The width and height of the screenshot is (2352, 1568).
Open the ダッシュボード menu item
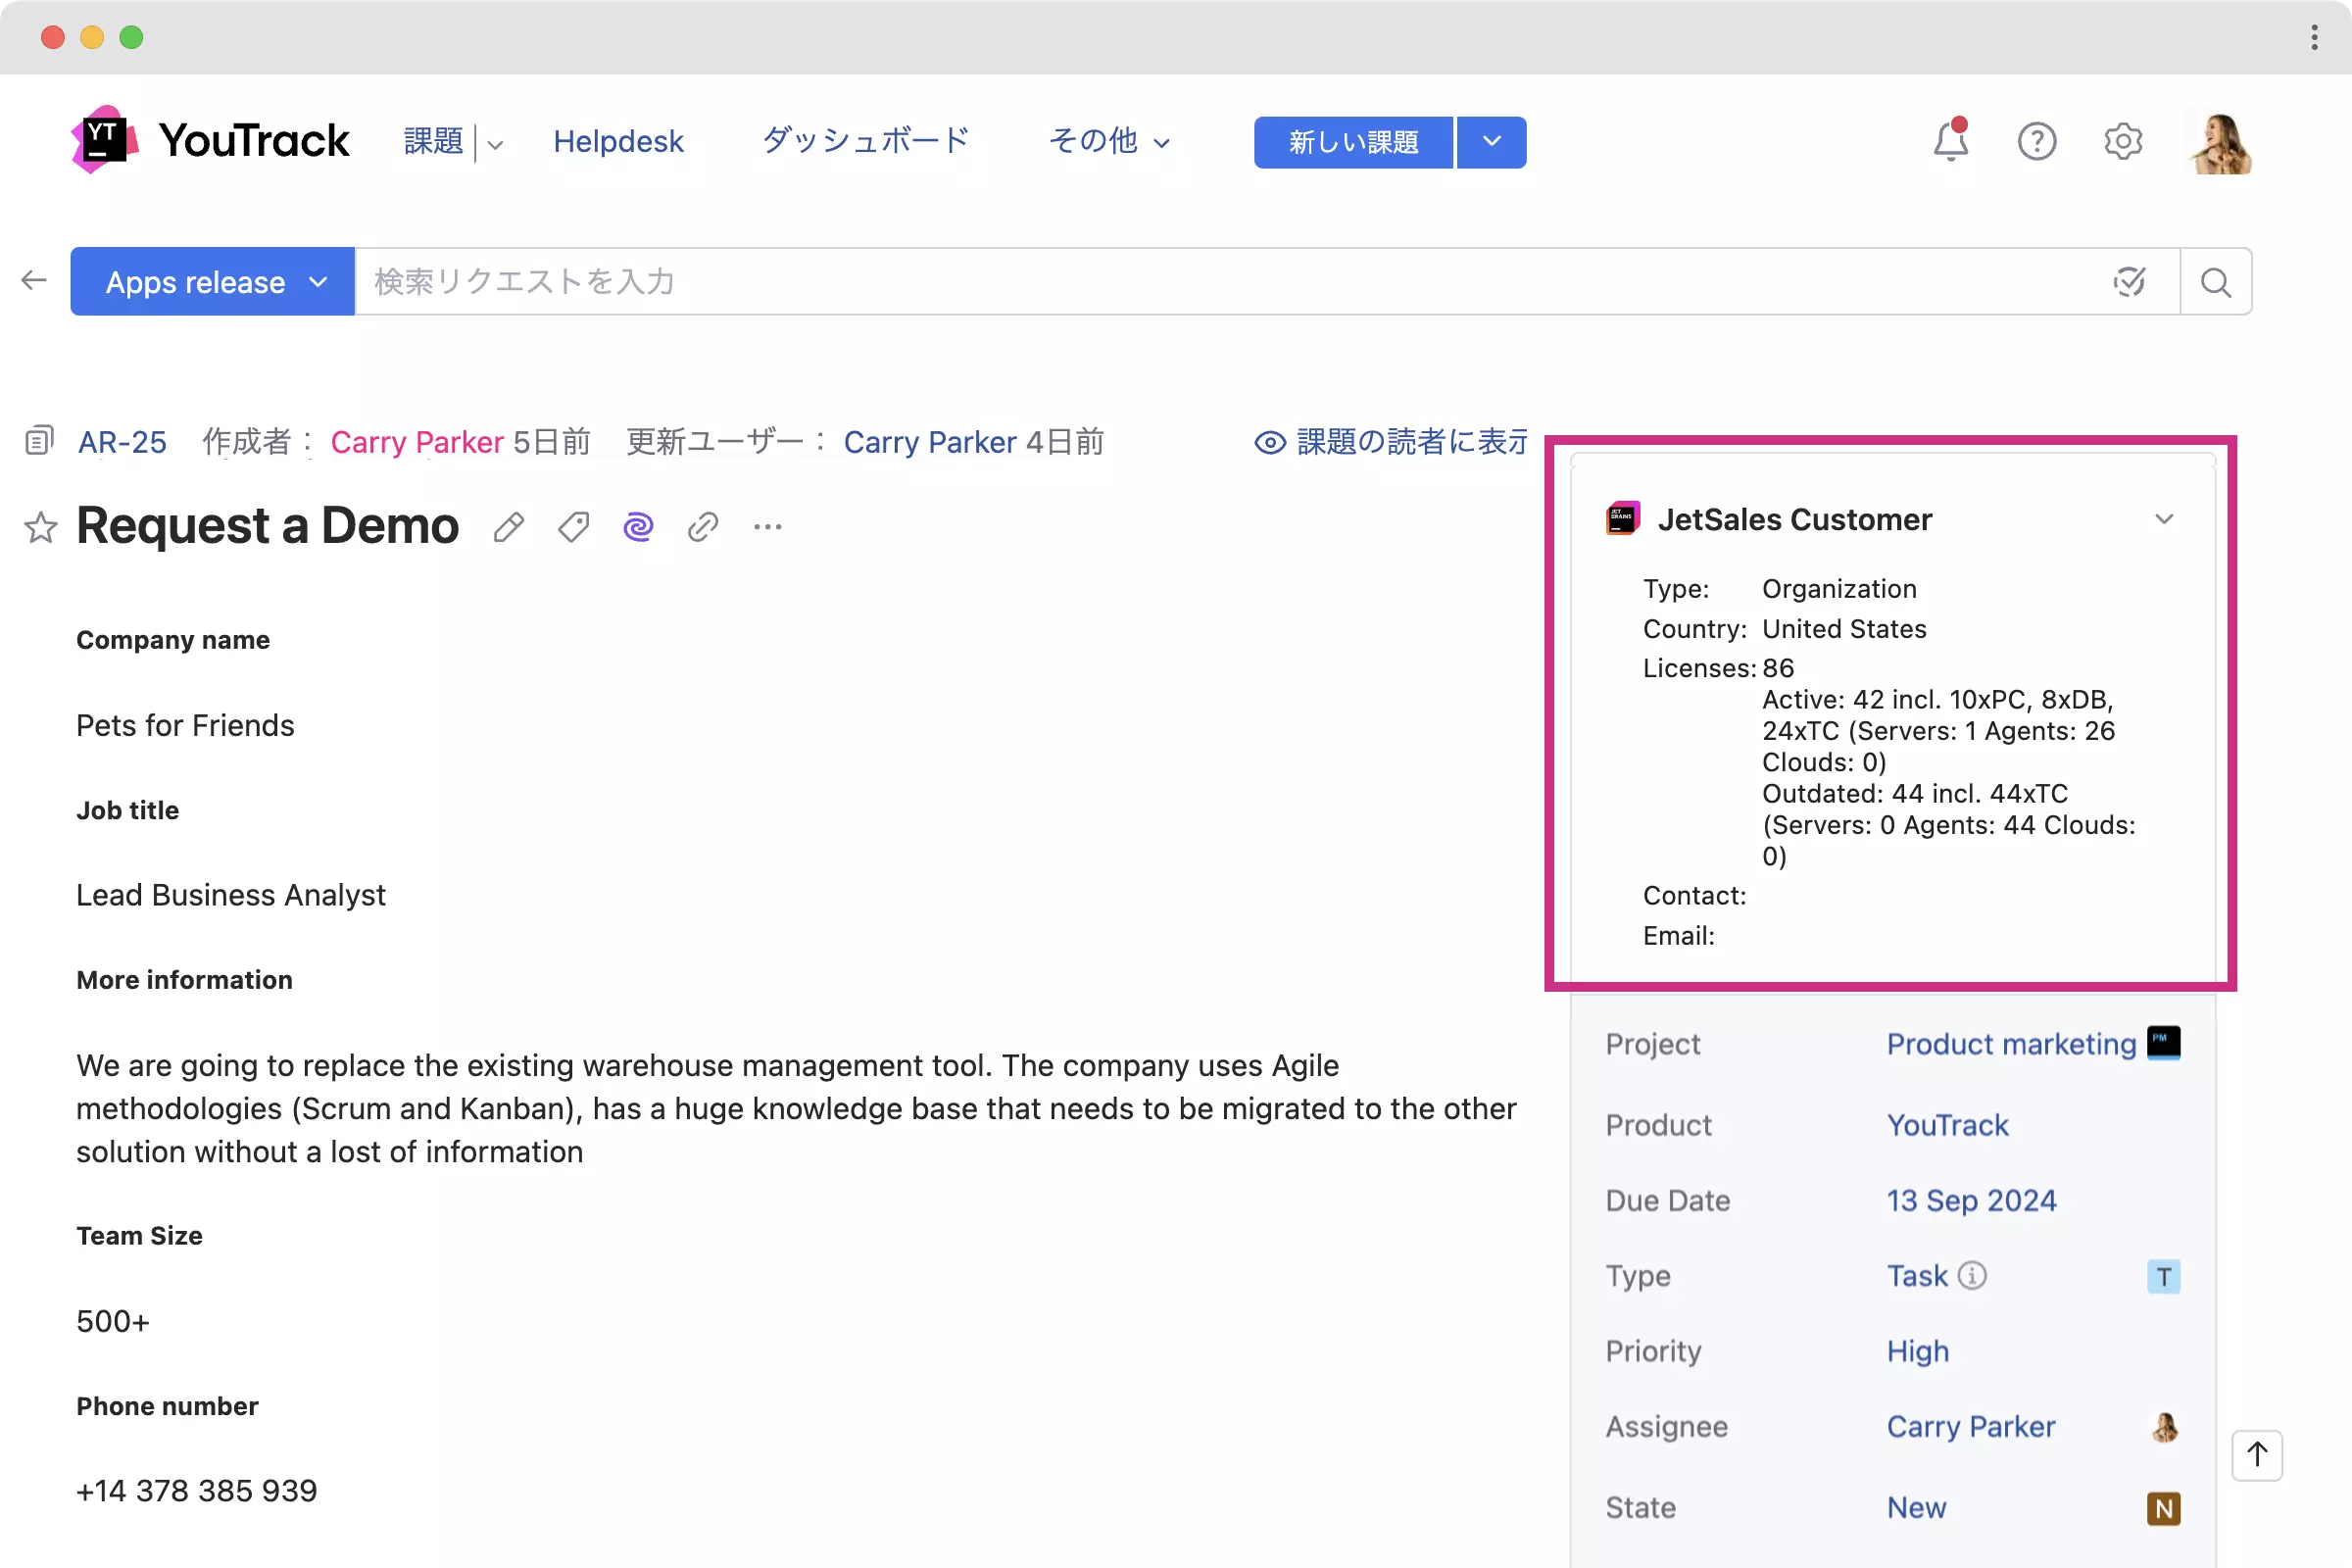point(865,141)
